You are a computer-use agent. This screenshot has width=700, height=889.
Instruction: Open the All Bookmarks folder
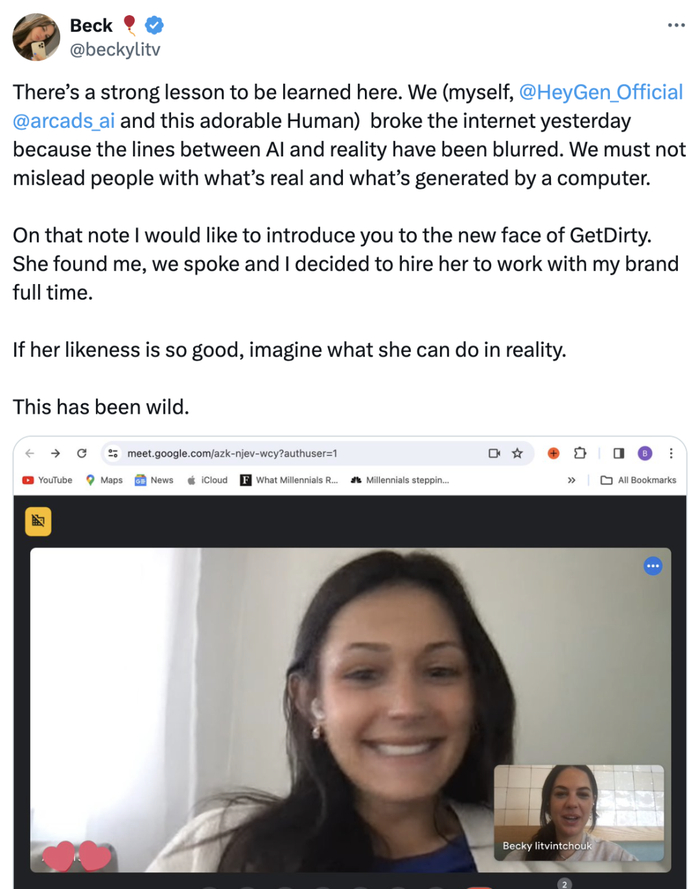pyautogui.click(x=638, y=480)
